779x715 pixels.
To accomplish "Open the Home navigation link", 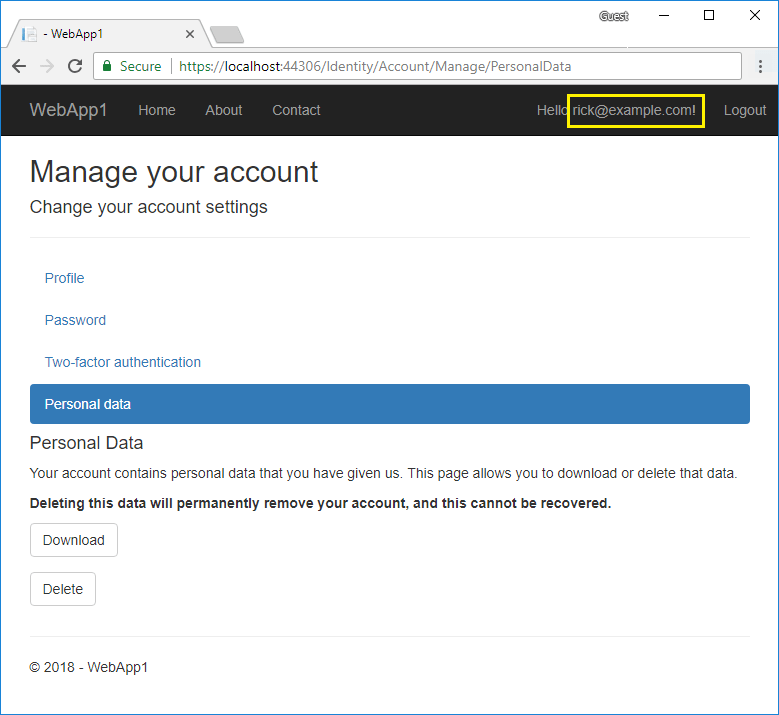I will 157,110.
